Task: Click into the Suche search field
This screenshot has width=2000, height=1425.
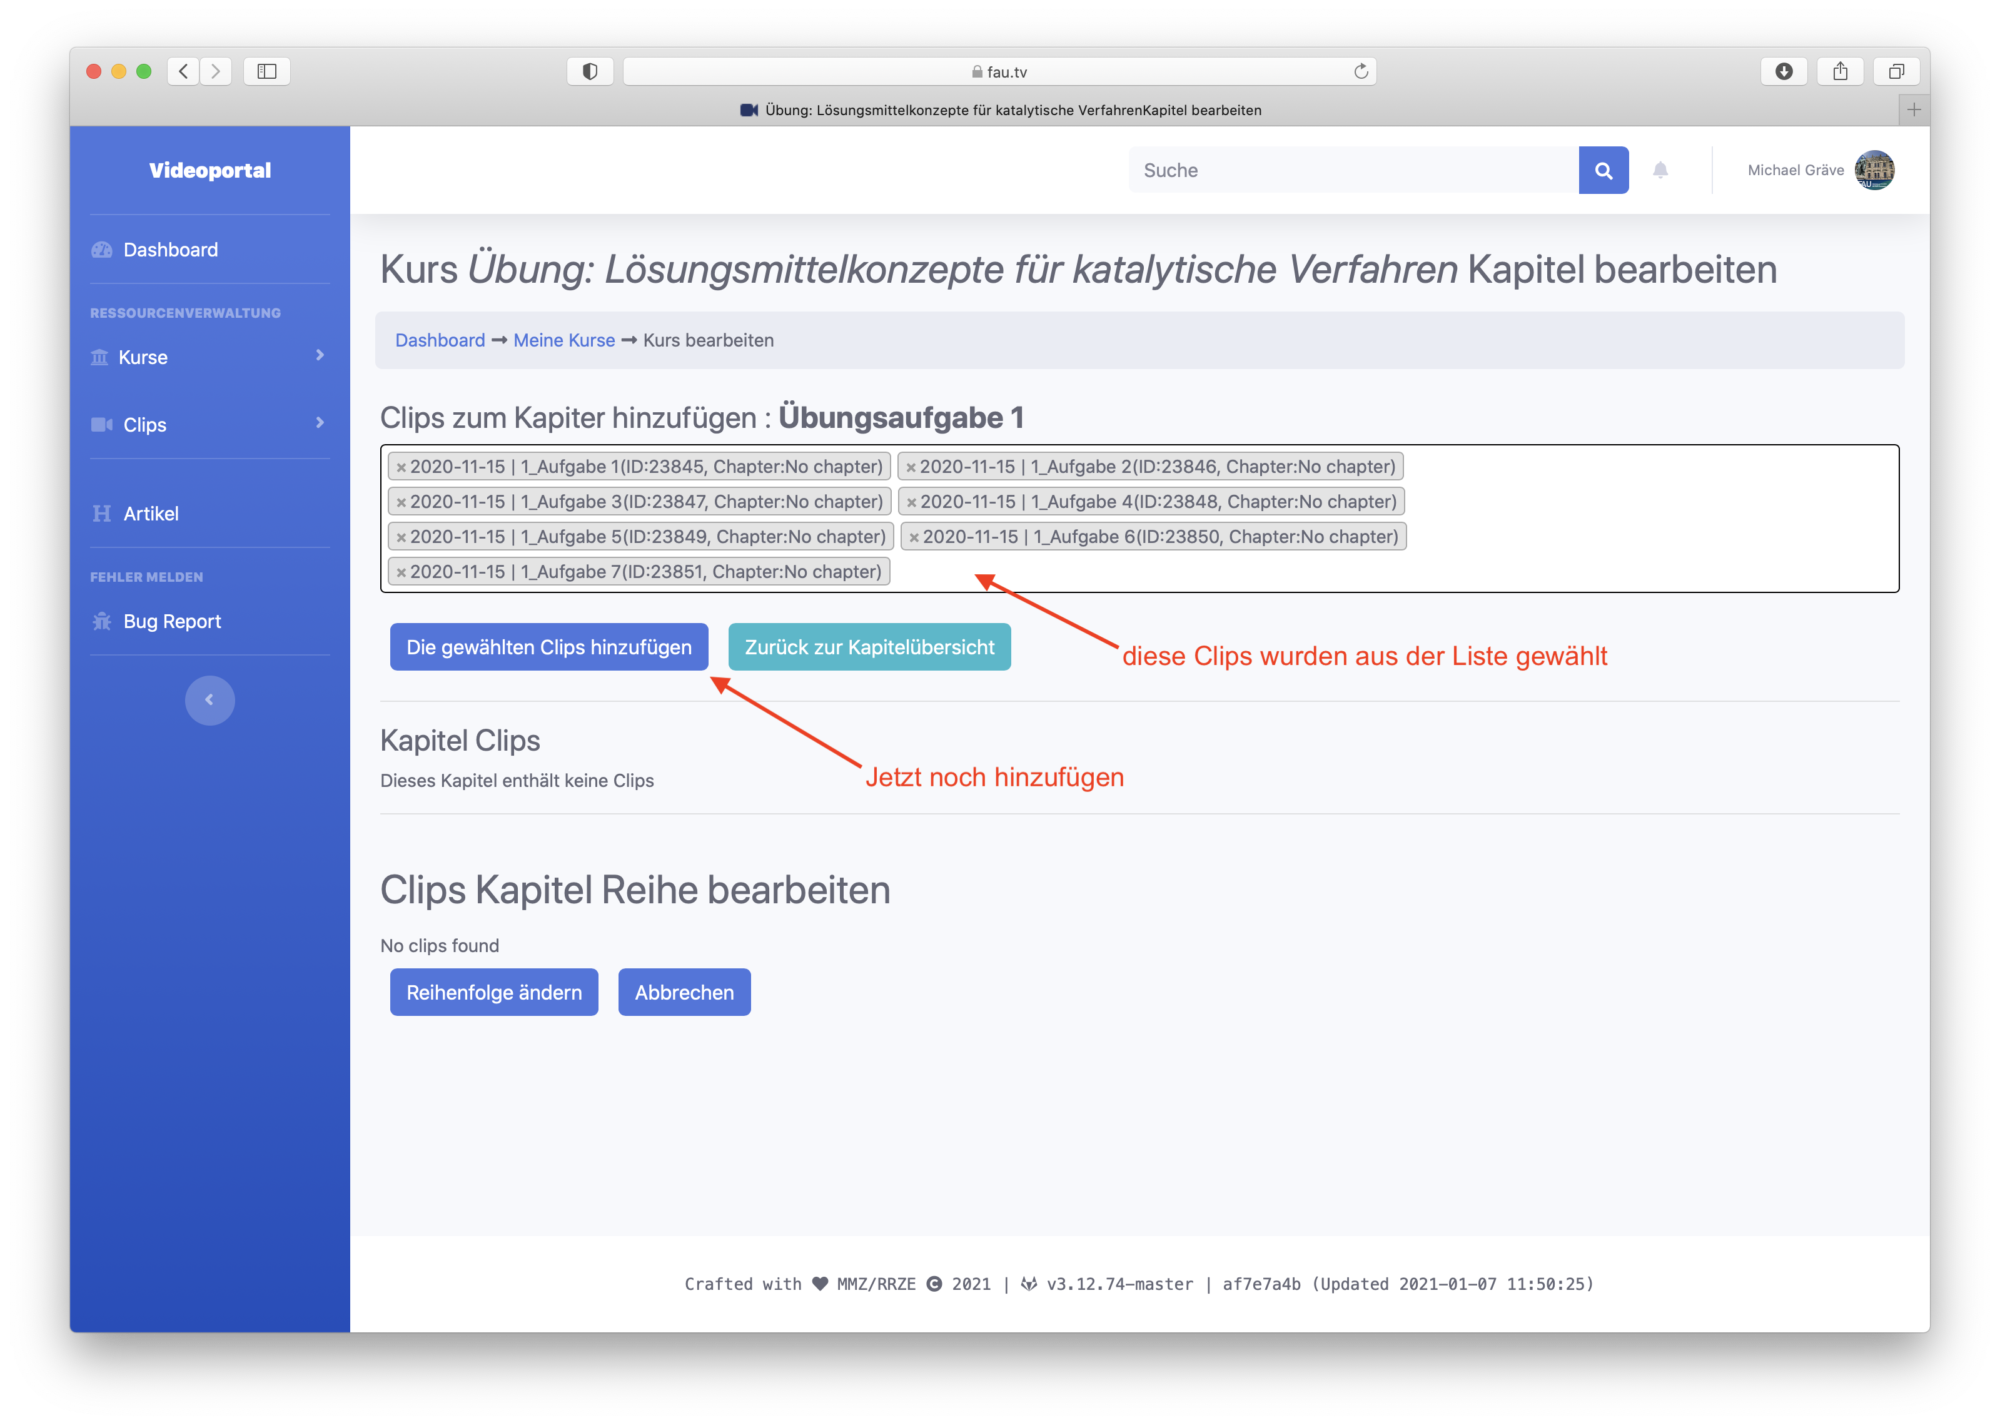Action: tap(1352, 170)
